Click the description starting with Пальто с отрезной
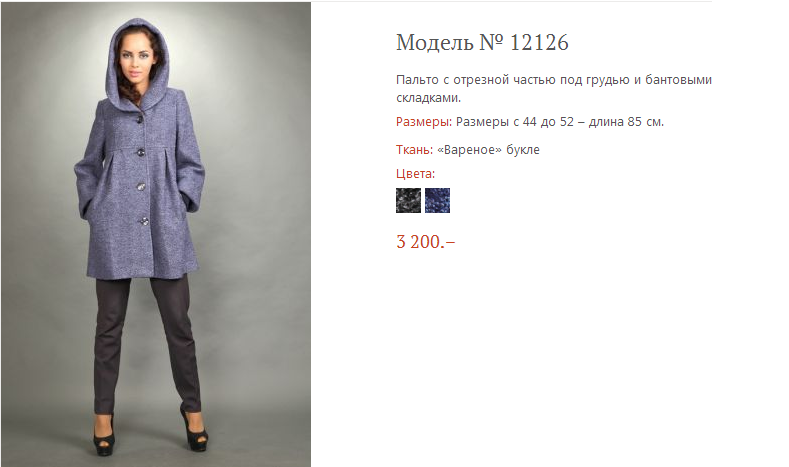 tap(554, 89)
